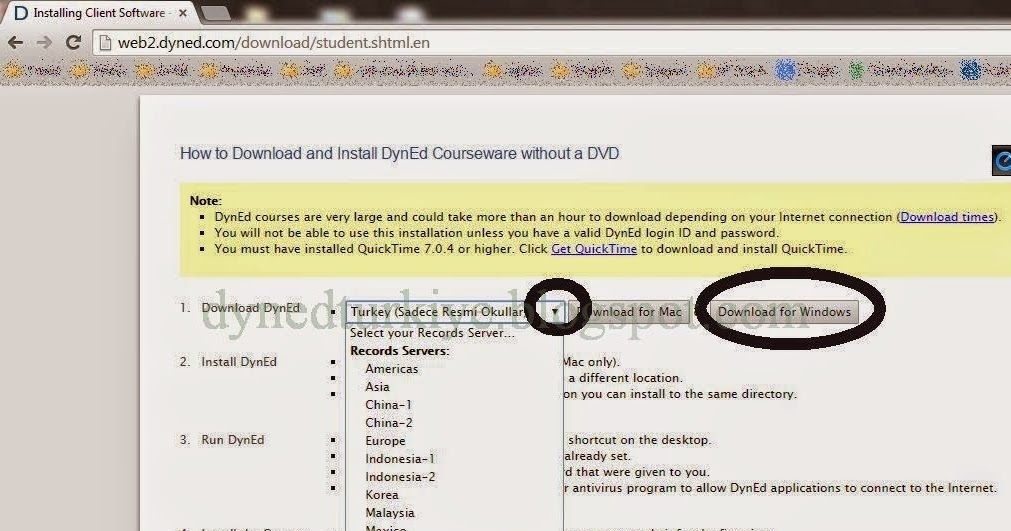Click the Download for Windows button
Image resolution: width=1011 pixels, height=531 pixels.
tap(784, 312)
